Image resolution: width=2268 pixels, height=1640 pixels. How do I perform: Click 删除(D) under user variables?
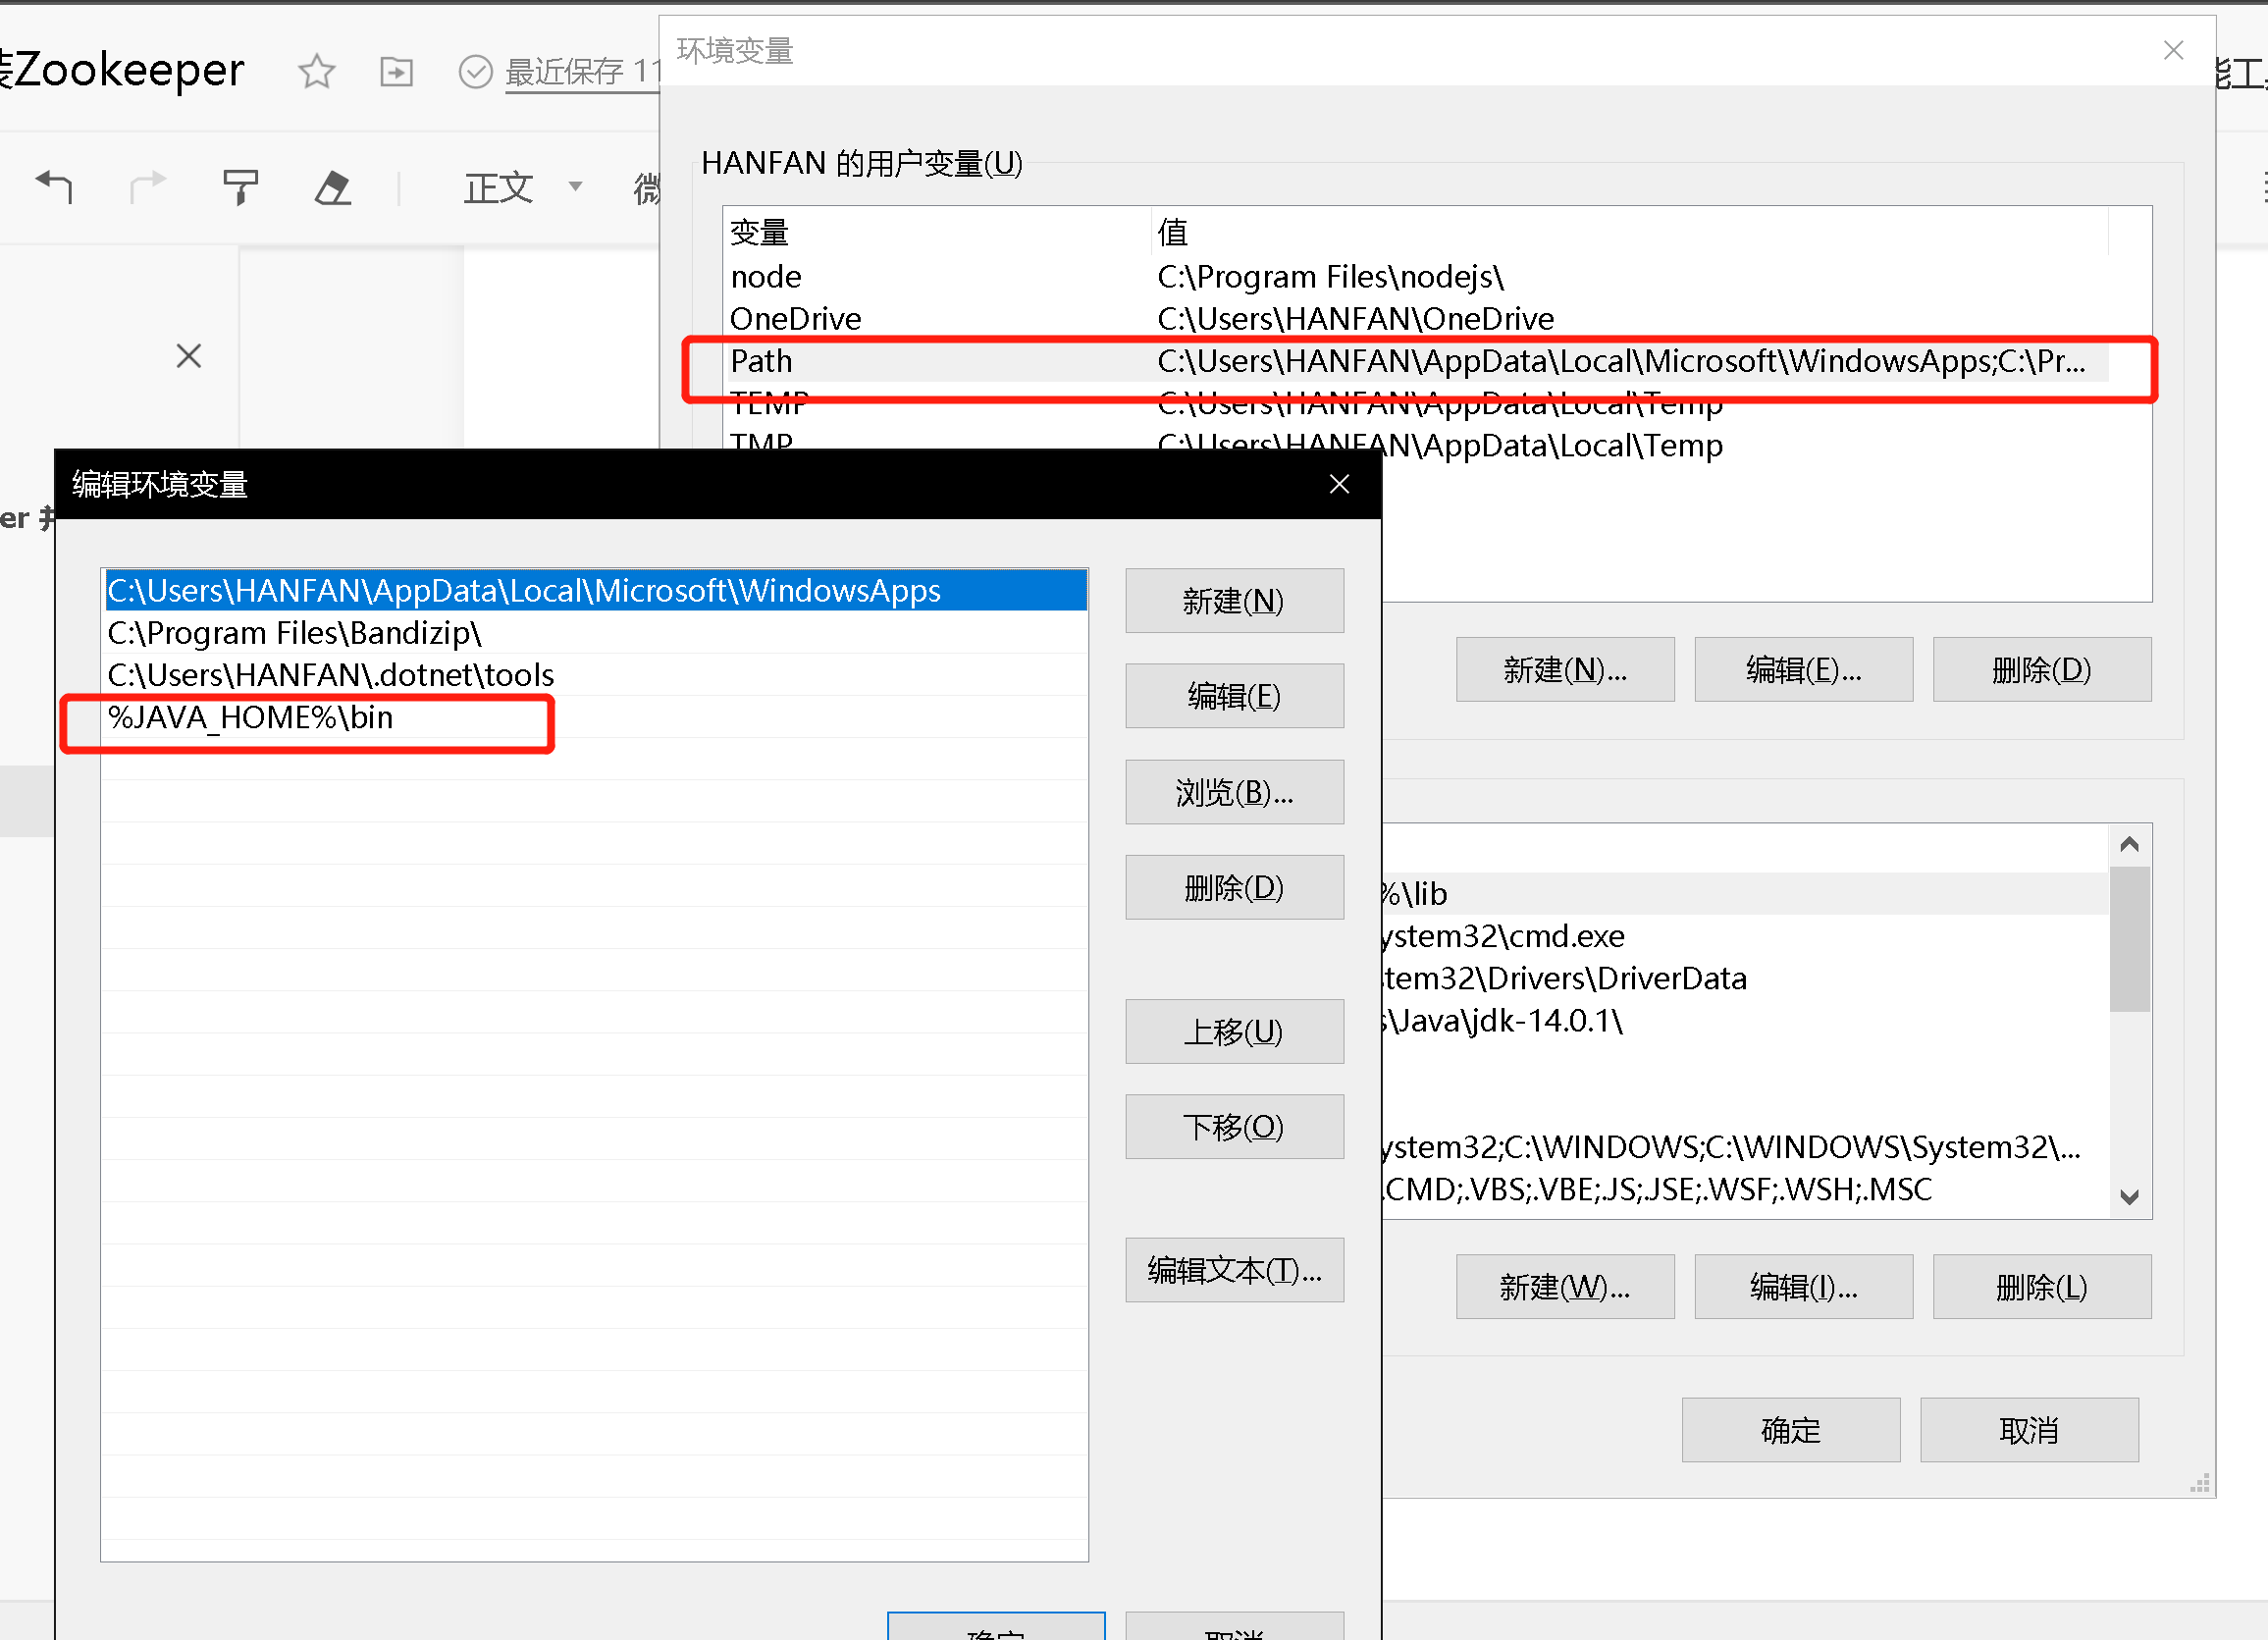coord(2042,669)
